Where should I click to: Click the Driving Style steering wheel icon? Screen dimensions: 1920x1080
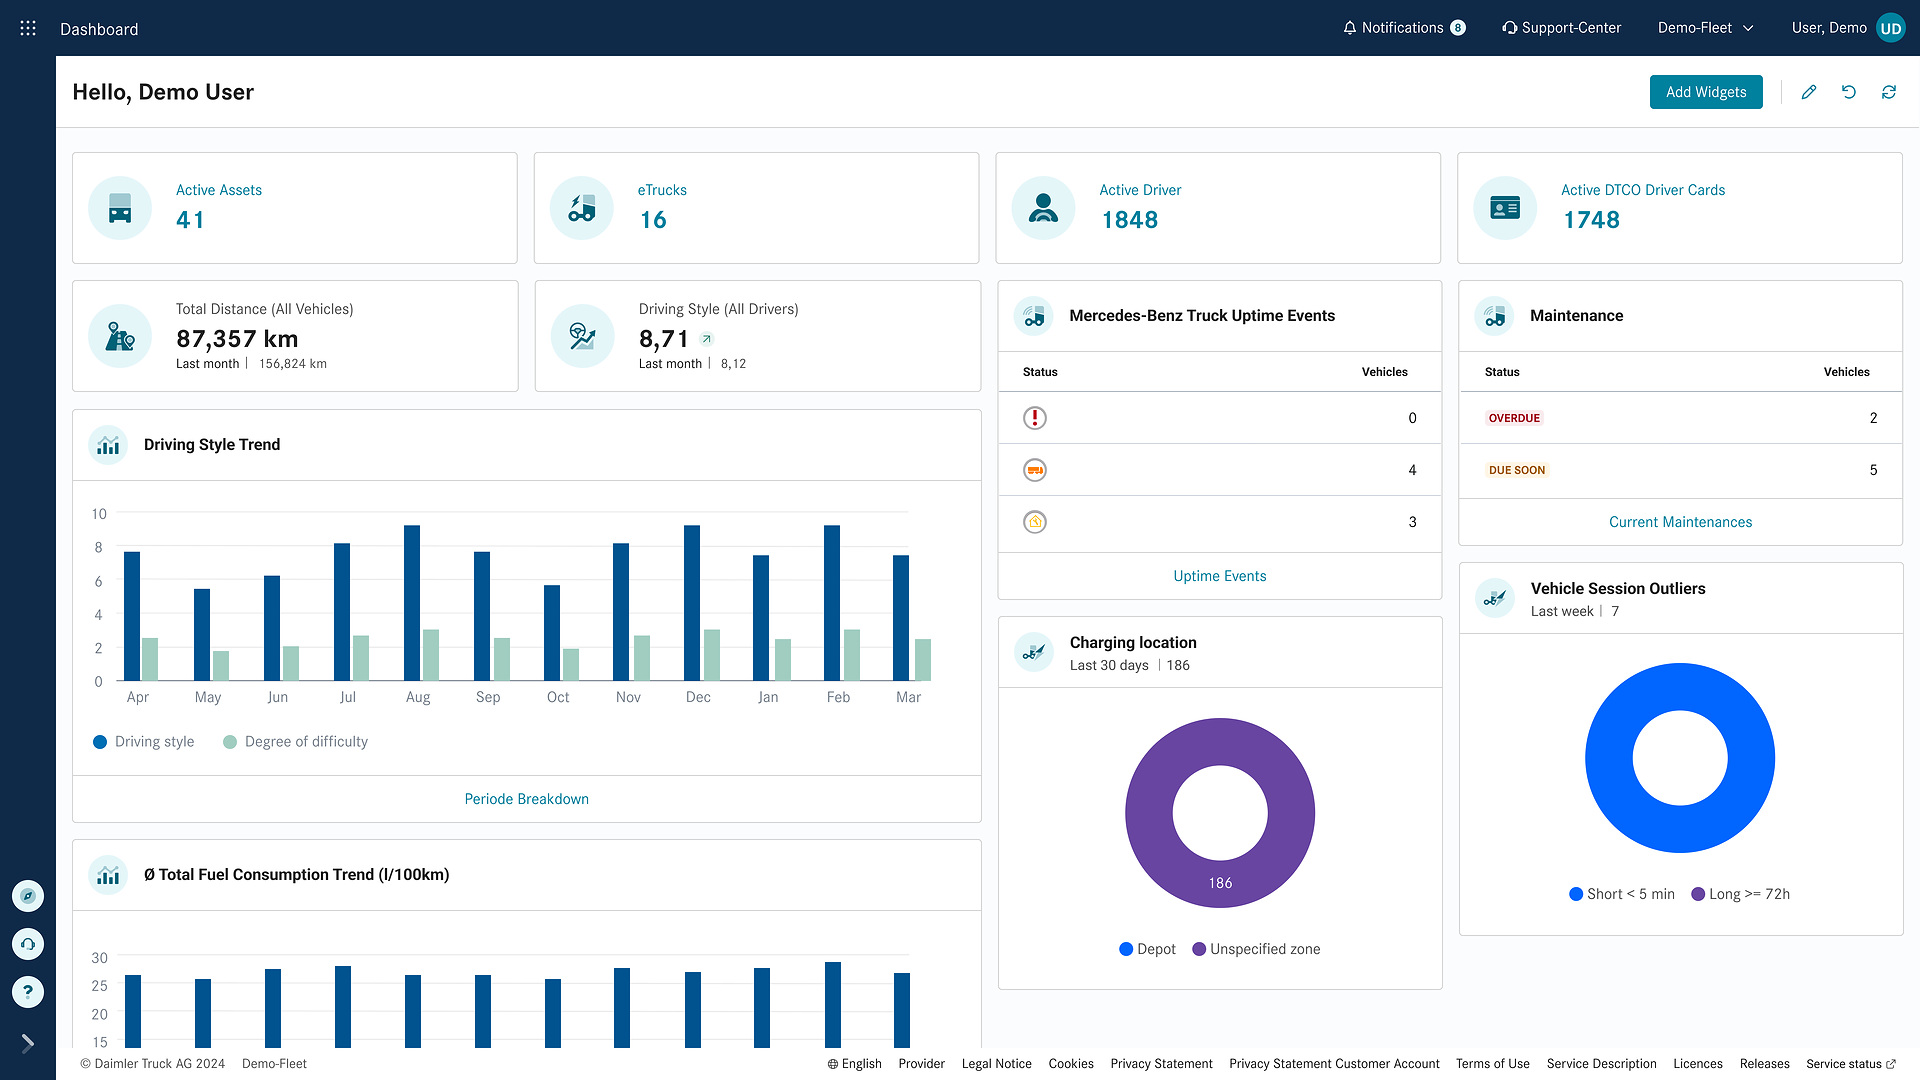[x=583, y=336]
